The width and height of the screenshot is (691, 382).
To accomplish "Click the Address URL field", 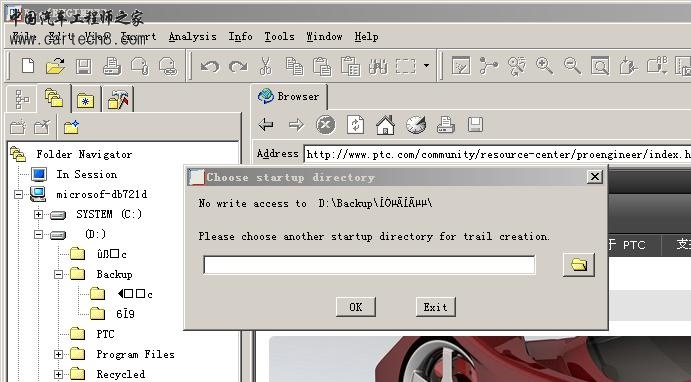I will pyautogui.click(x=497, y=154).
